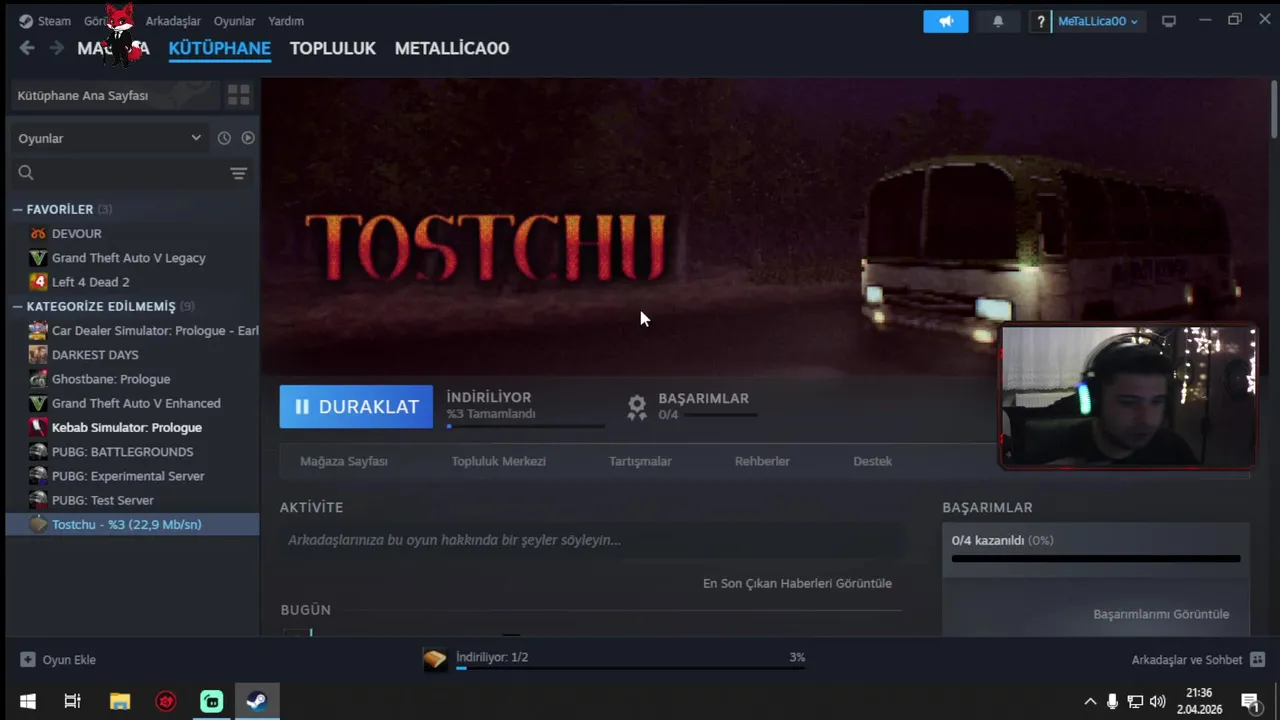Switch to the TOPLULUK tab
The image size is (1280, 720).
(x=333, y=48)
